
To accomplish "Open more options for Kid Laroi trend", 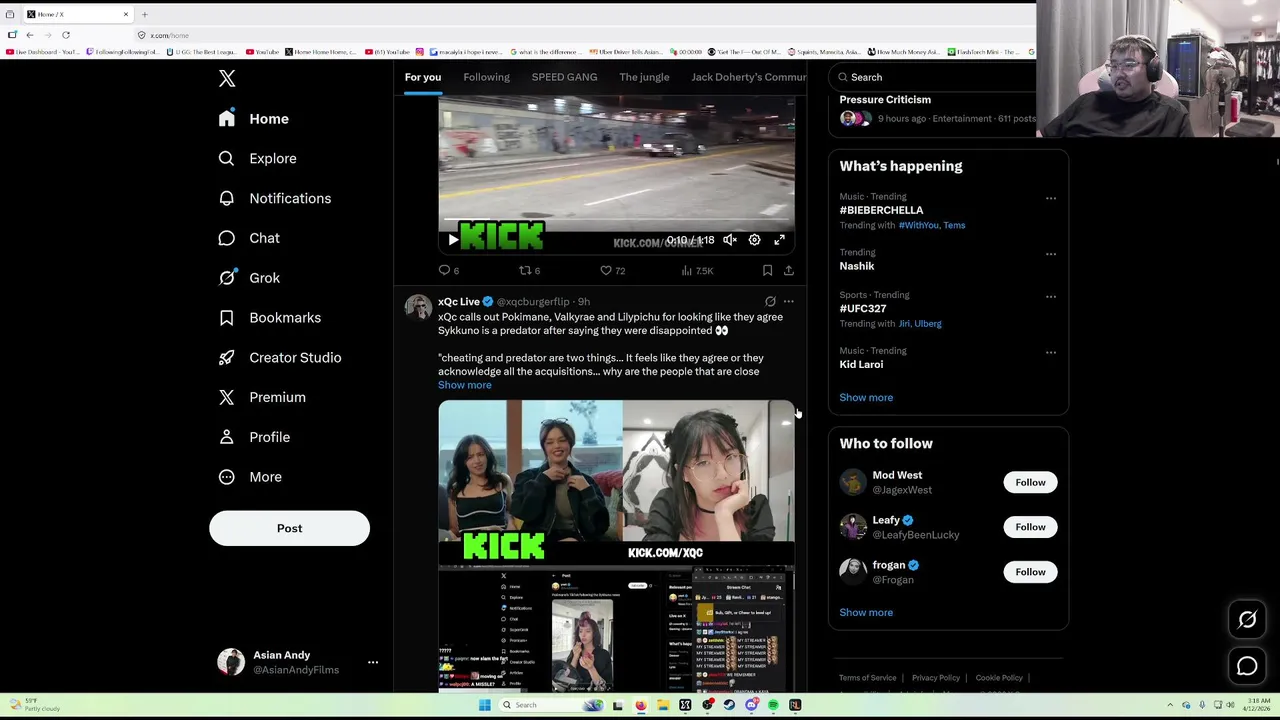I will pyautogui.click(x=1051, y=352).
